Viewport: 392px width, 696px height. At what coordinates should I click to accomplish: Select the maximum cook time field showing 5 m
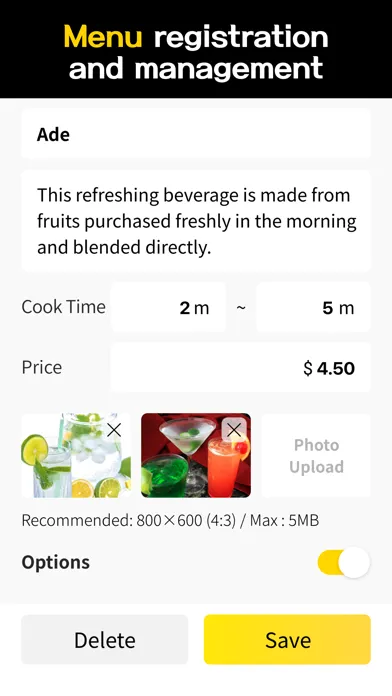tap(313, 307)
